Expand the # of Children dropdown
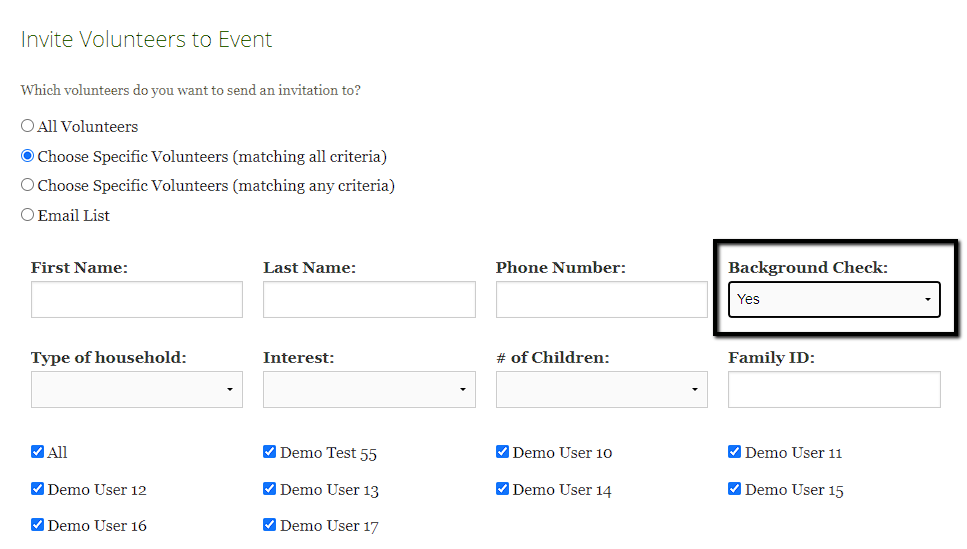 tap(601, 390)
